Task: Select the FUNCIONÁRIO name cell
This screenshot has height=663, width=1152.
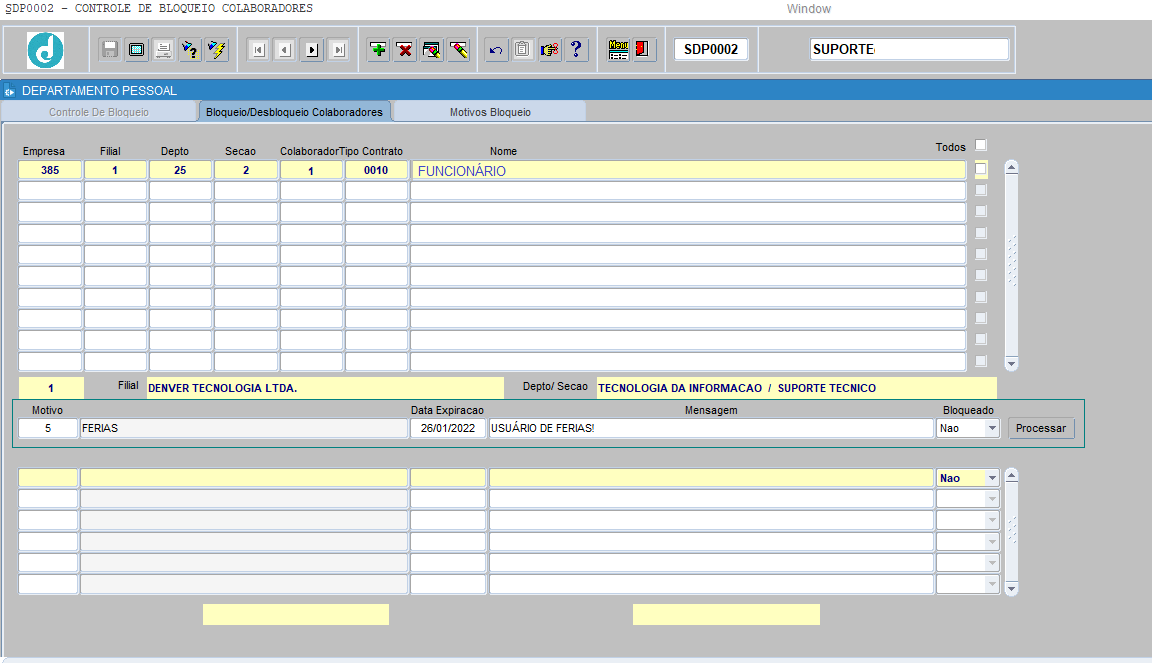Action: pyautogui.click(x=688, y=171)
